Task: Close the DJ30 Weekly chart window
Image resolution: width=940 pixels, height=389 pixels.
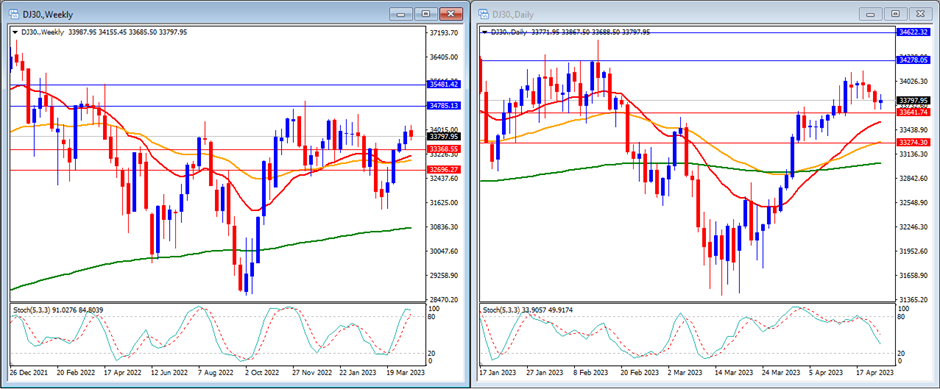Action: 450,13
